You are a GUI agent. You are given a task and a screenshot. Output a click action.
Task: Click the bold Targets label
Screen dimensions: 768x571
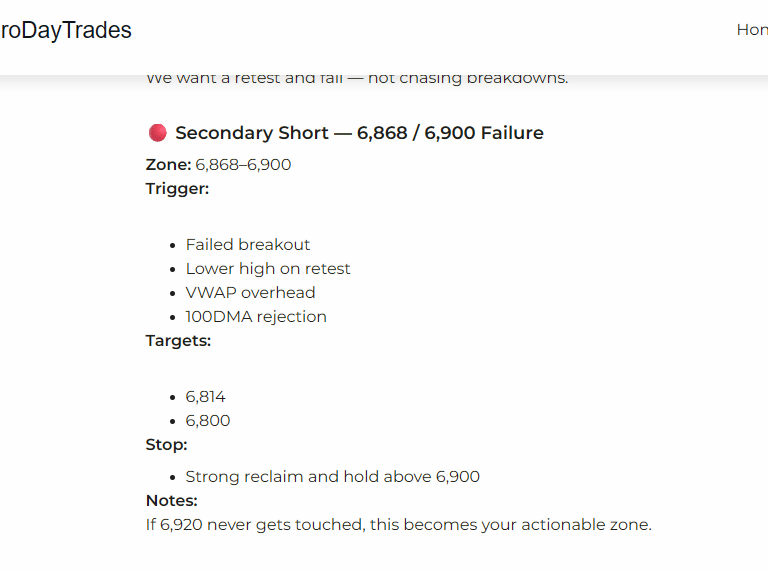pos(178,340)
